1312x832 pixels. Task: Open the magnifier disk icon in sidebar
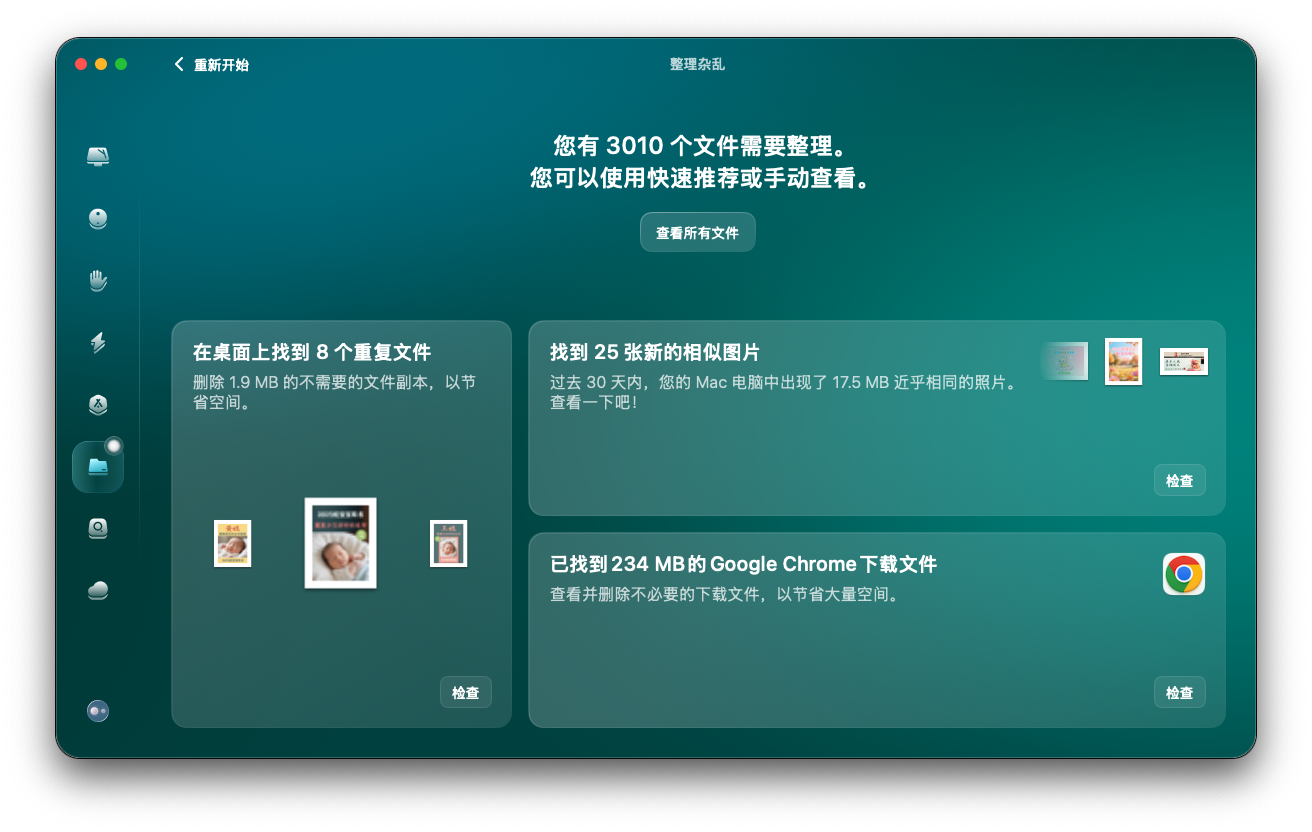(x=98, y=529)
